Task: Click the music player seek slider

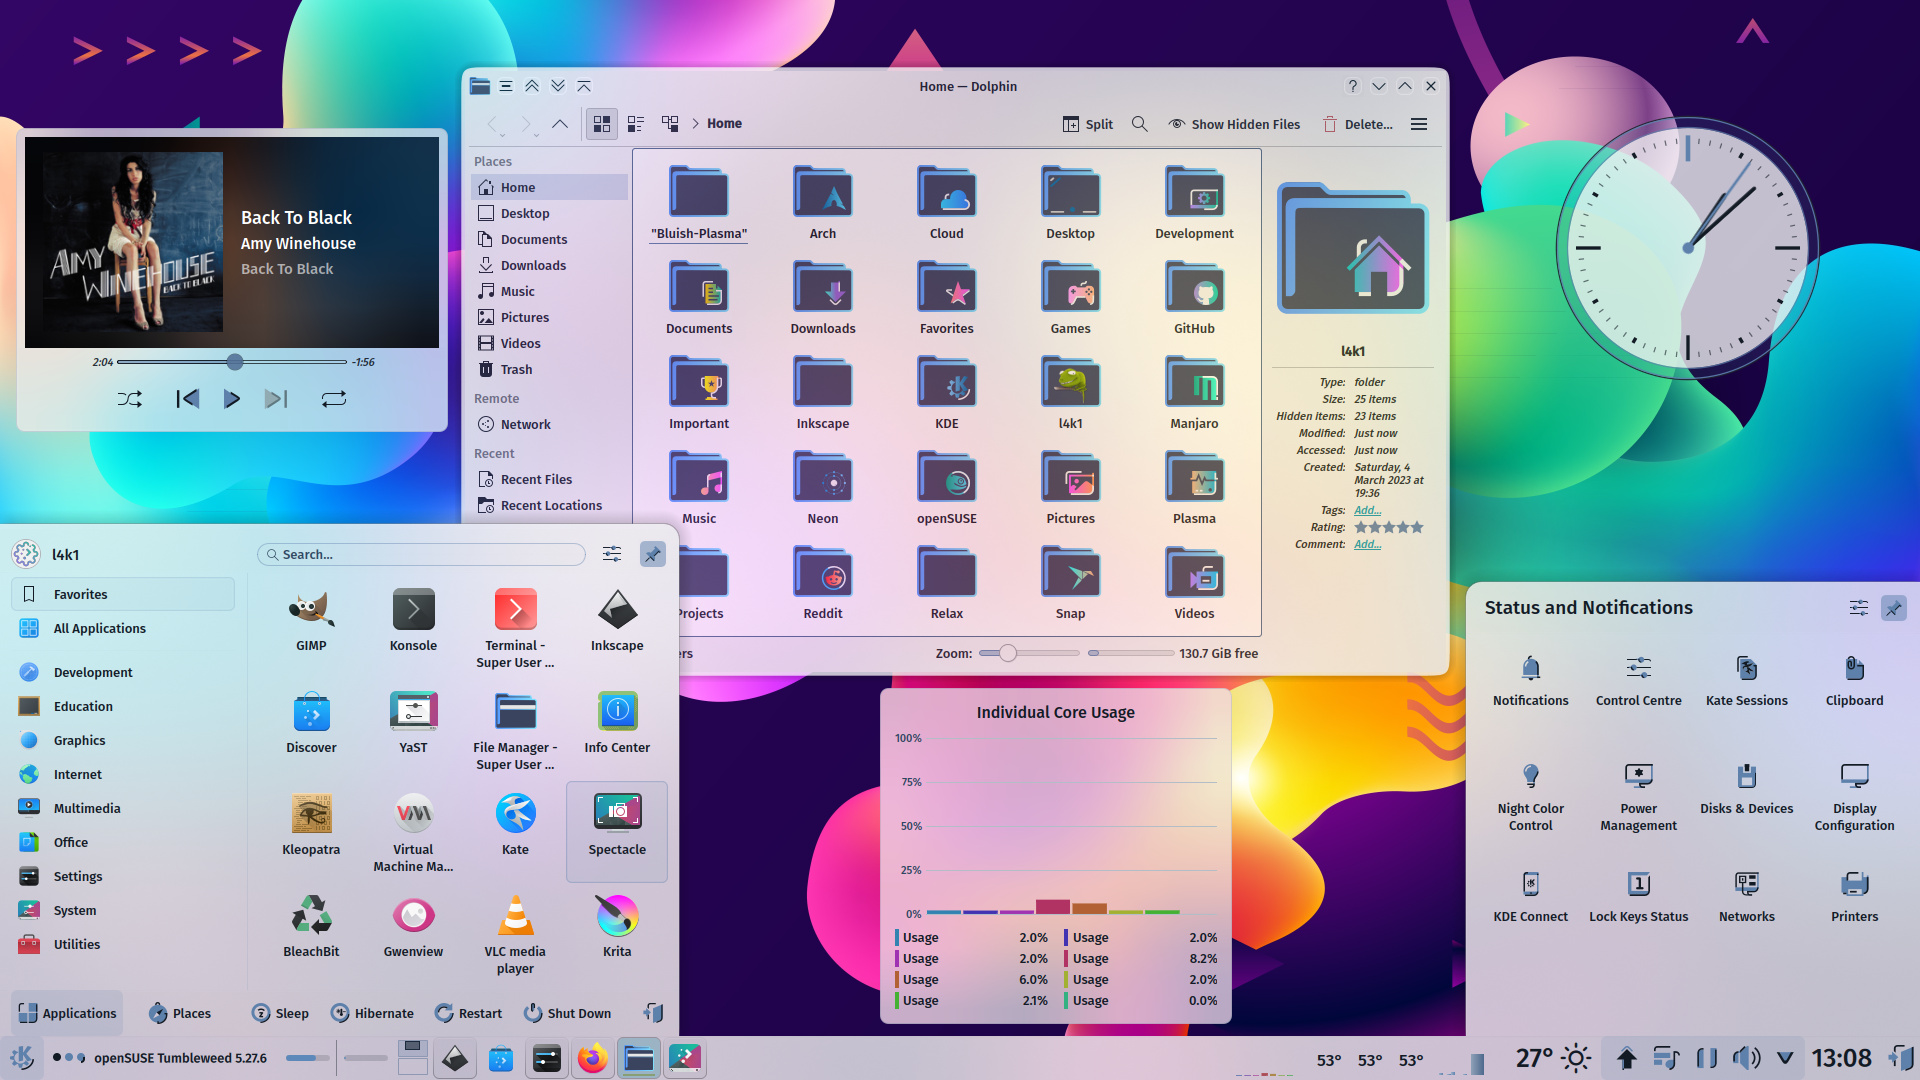Action: click(232, 362)
